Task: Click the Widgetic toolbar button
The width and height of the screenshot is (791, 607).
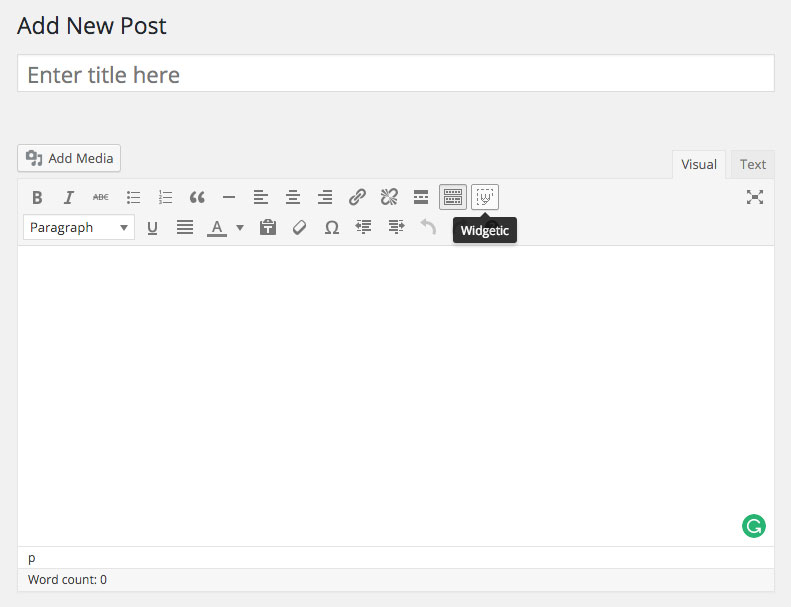Action: tap(485, 197)
